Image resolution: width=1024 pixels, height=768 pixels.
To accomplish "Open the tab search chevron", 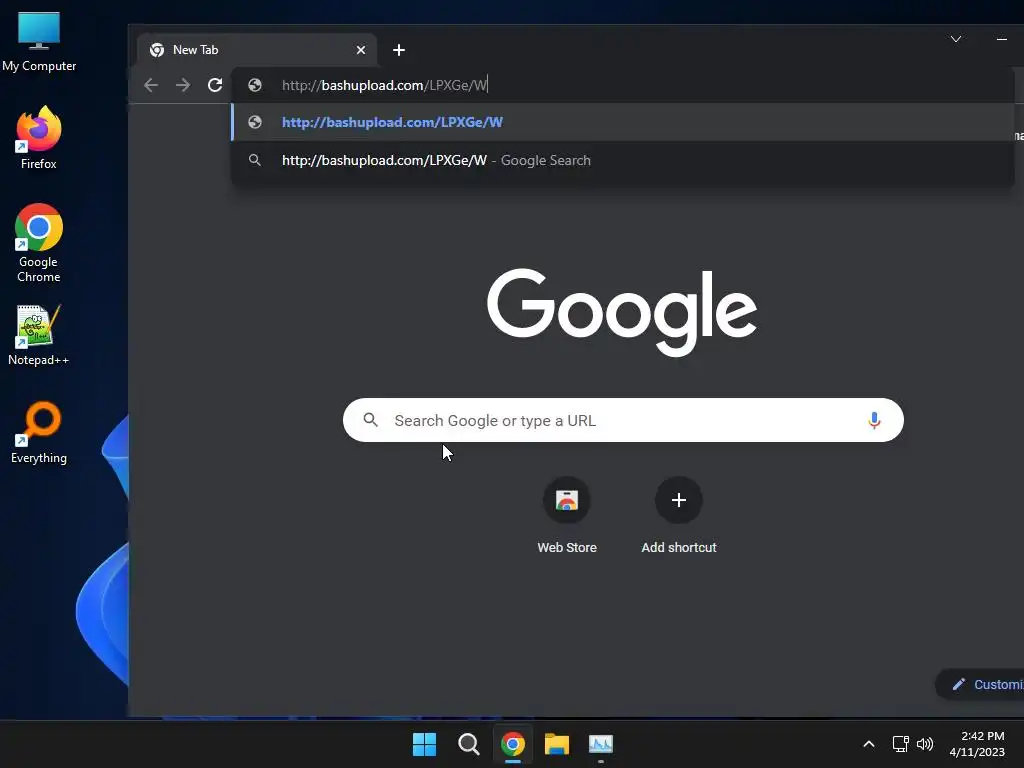I will pyautogui.click(x=955, y=39).
